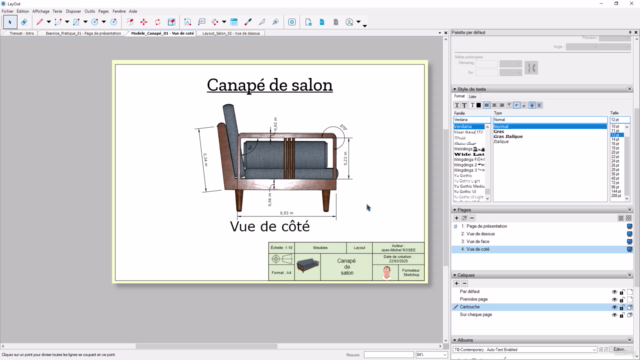Select the Rectangle shape tool

tap(76, 22)
